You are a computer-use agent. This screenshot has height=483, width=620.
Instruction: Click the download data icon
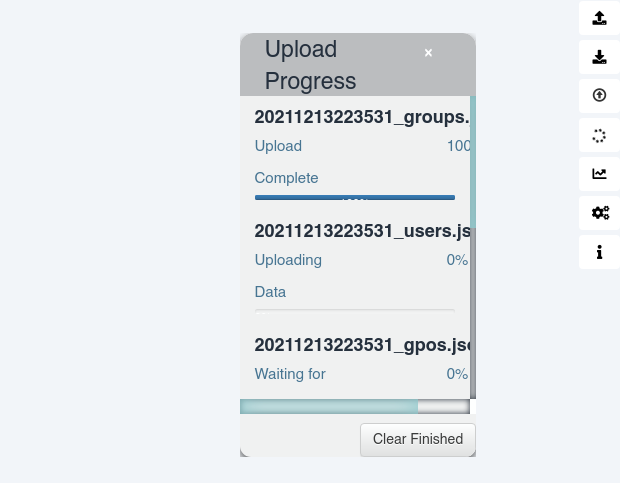(x=599, y=57)
